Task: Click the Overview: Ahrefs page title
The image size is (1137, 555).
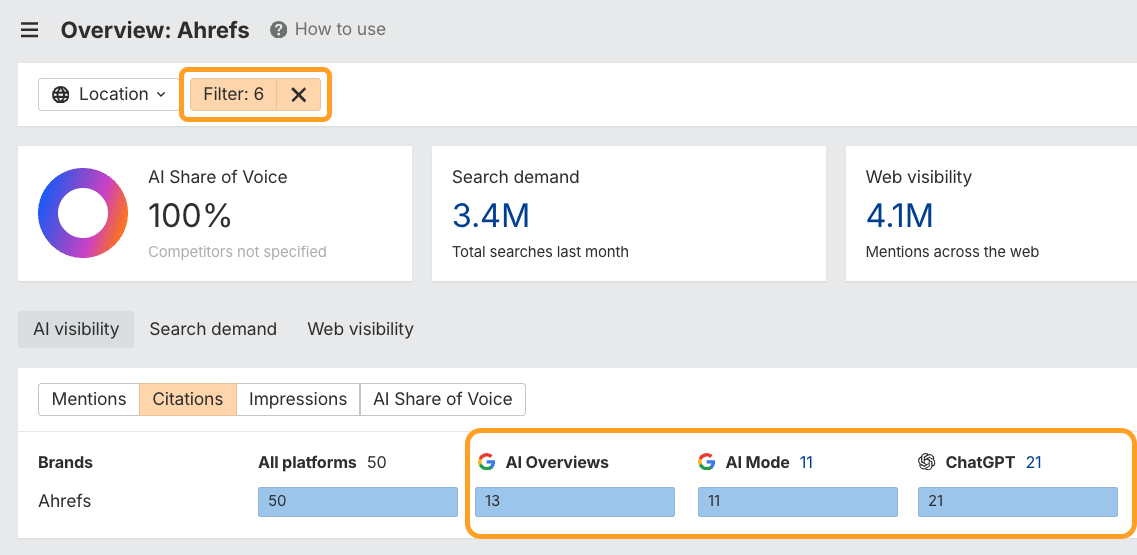Action: point(155,30)
